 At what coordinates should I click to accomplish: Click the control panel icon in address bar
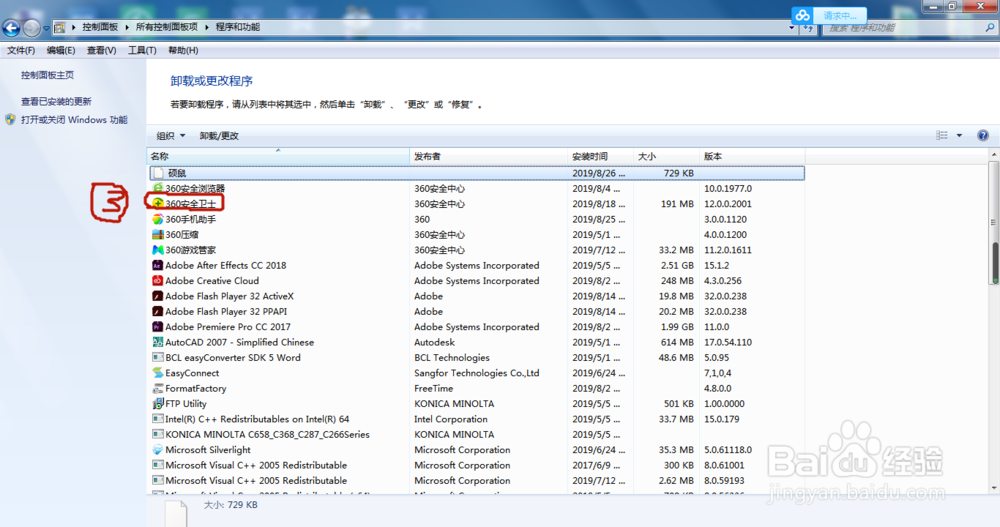coord(60,27)
